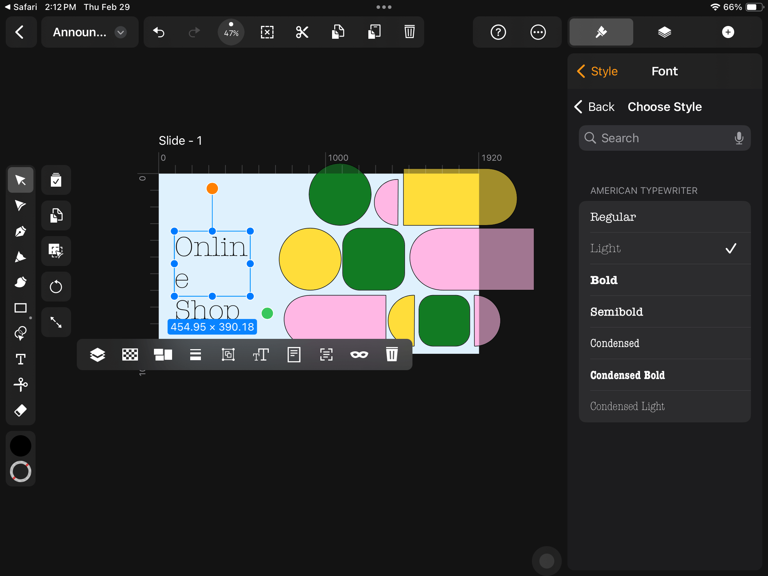Viewport: 768px width, 576px height.
Task: Tap the rotate icon in side column
Action: (56, 287)
